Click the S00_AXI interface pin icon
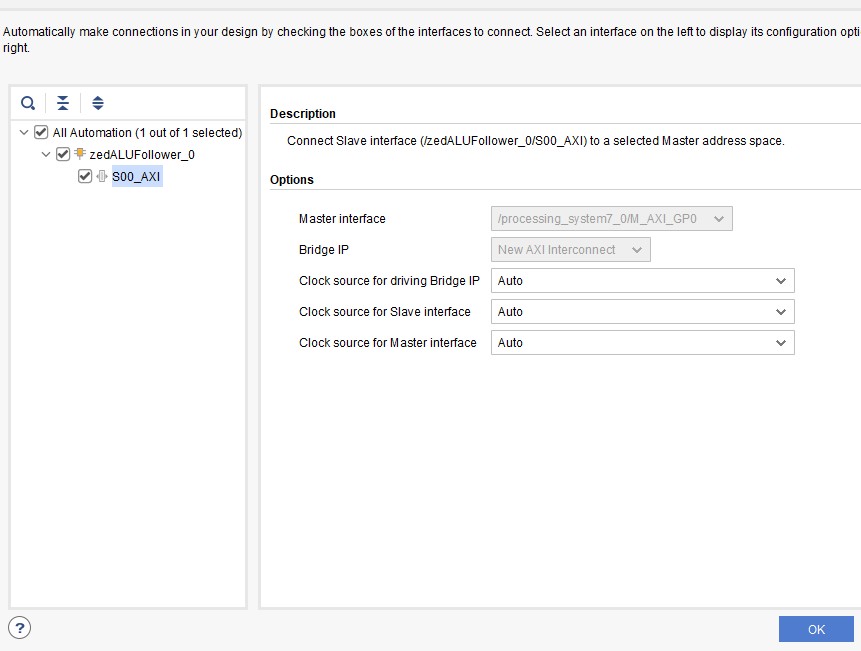This screenshot has height=651, width=861. (x=101, y=177)
